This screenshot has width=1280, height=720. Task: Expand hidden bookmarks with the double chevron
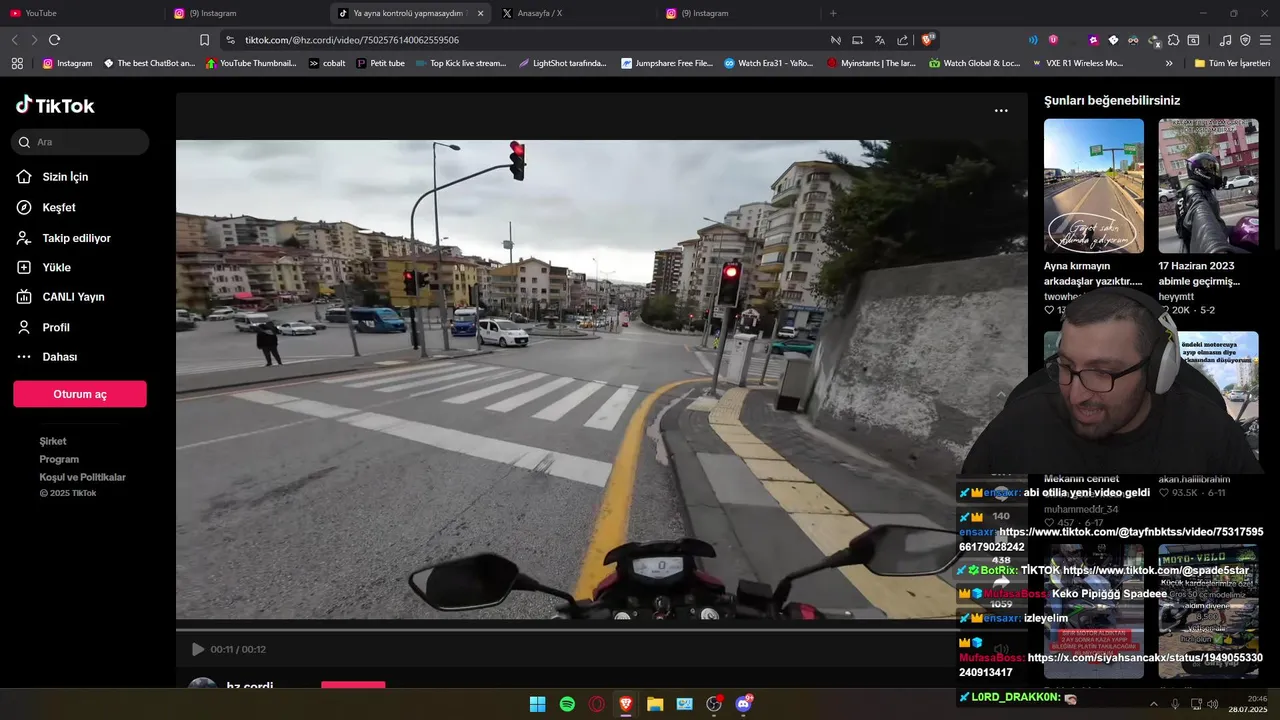pyautogui.click(x=1169, y=63)
